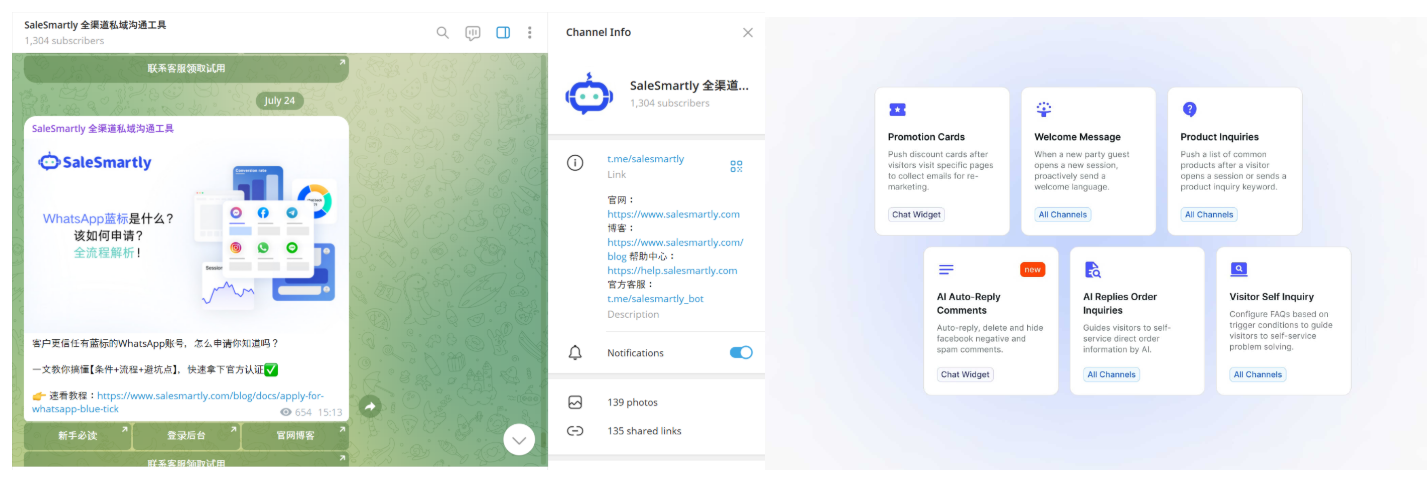
Task: Click the SaleSmartly robot channel avatar
Action: (x=588, y=94)
